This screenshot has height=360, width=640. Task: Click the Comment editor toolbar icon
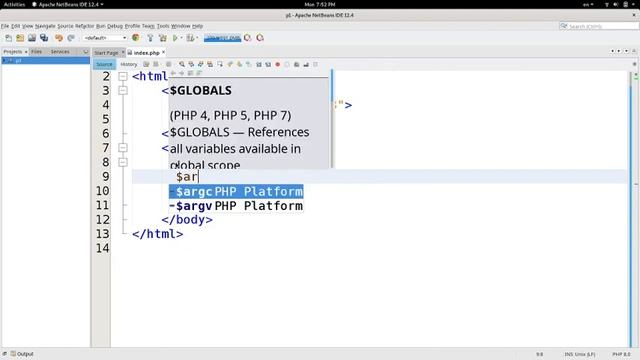pyautogui.click(x=296, y=64)
